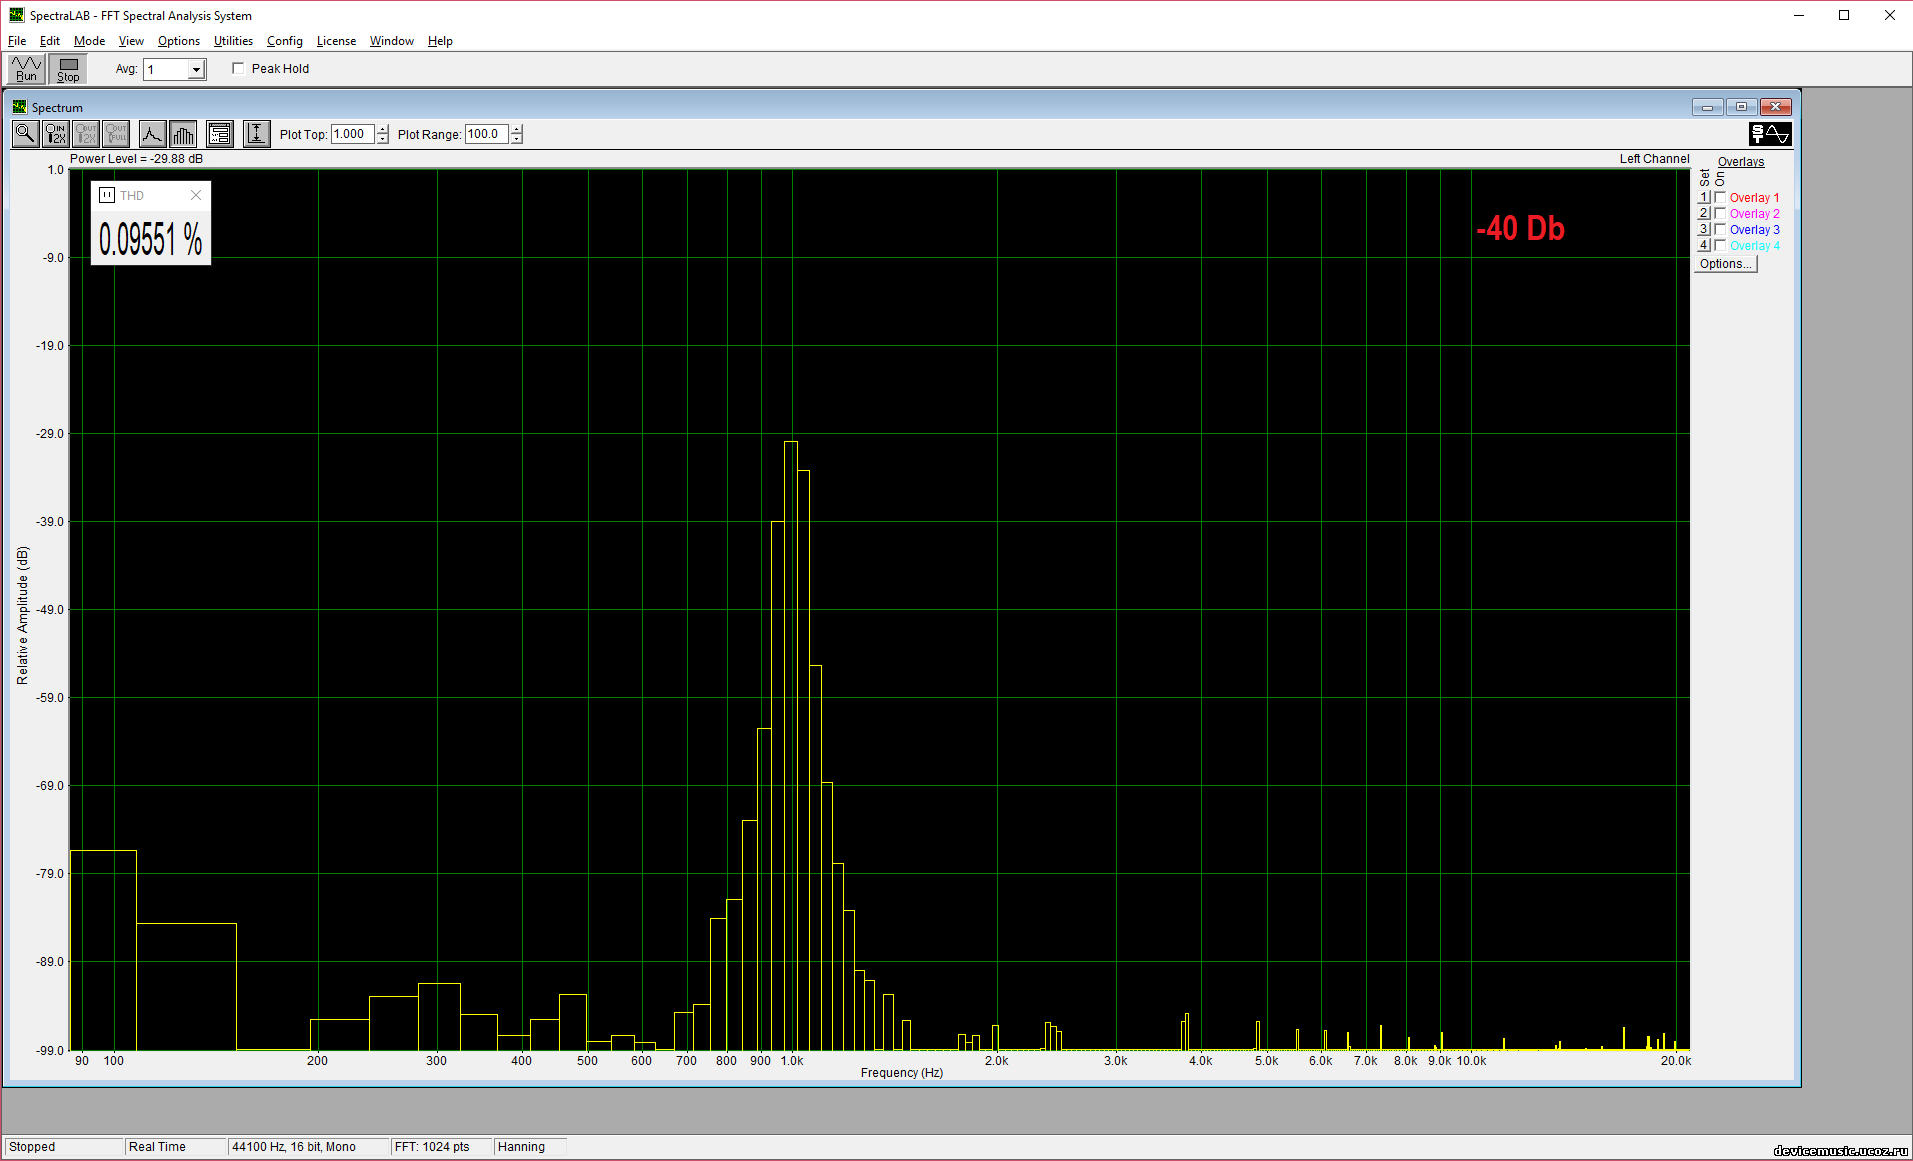Click the Zoom In 2X icon
Screen dimensions: 1913x1161
56,134
